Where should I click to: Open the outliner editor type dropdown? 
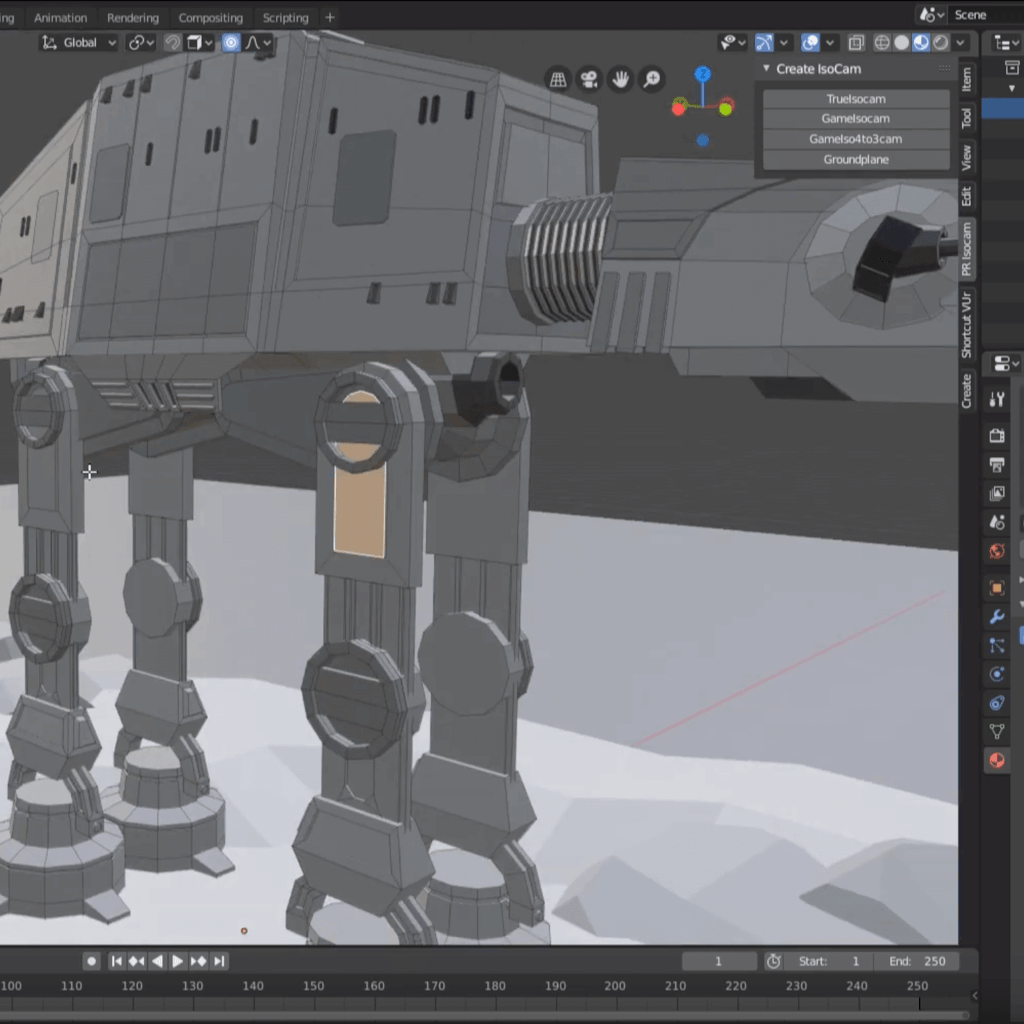[1006, 43]
